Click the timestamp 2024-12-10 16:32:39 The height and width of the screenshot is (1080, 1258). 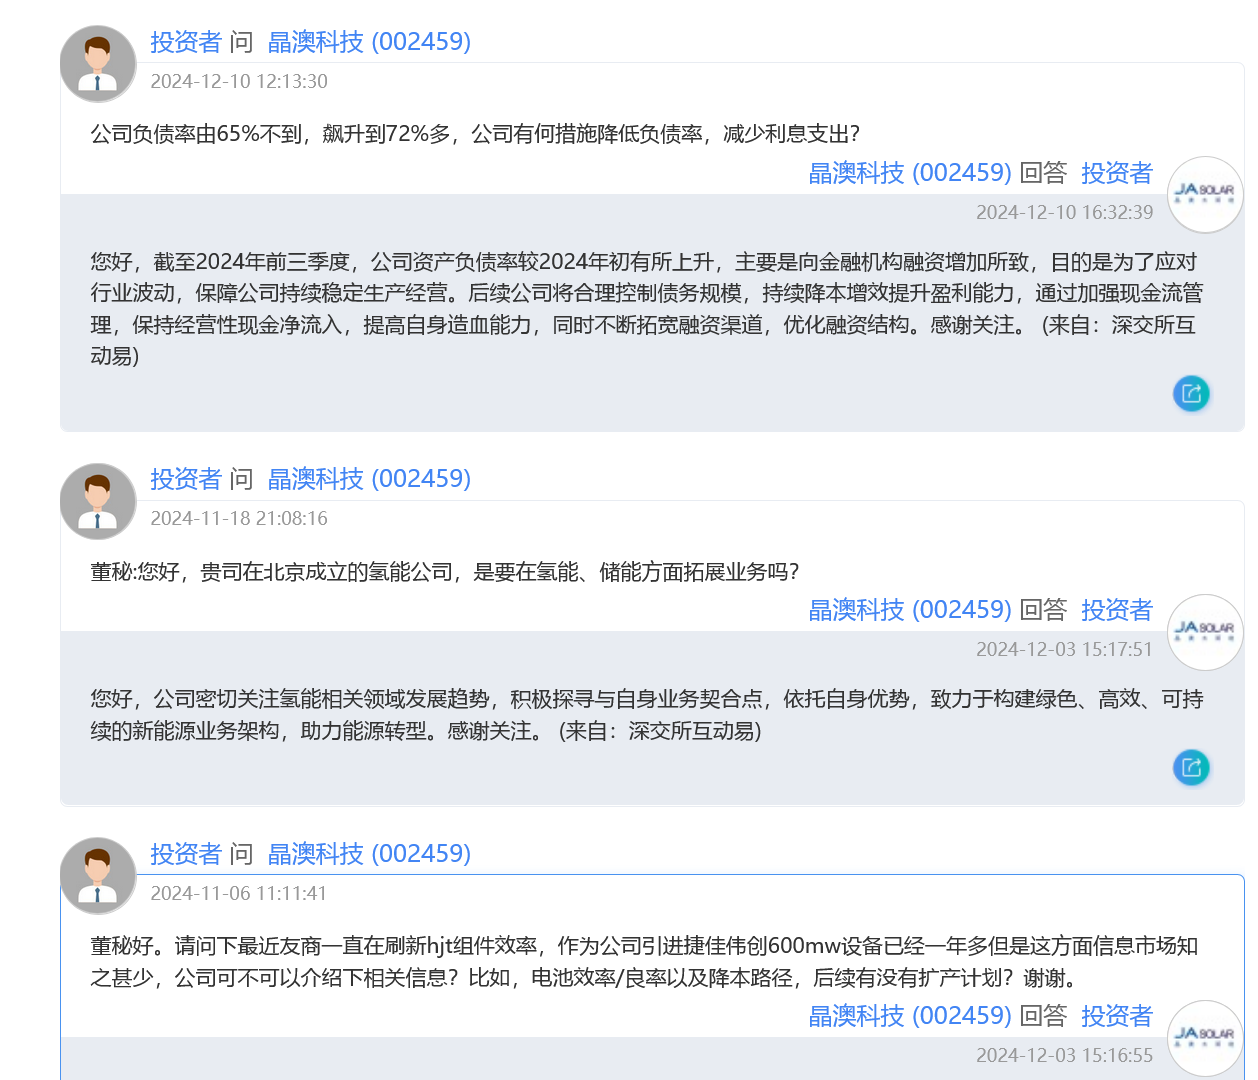(x=1064, y=211)
